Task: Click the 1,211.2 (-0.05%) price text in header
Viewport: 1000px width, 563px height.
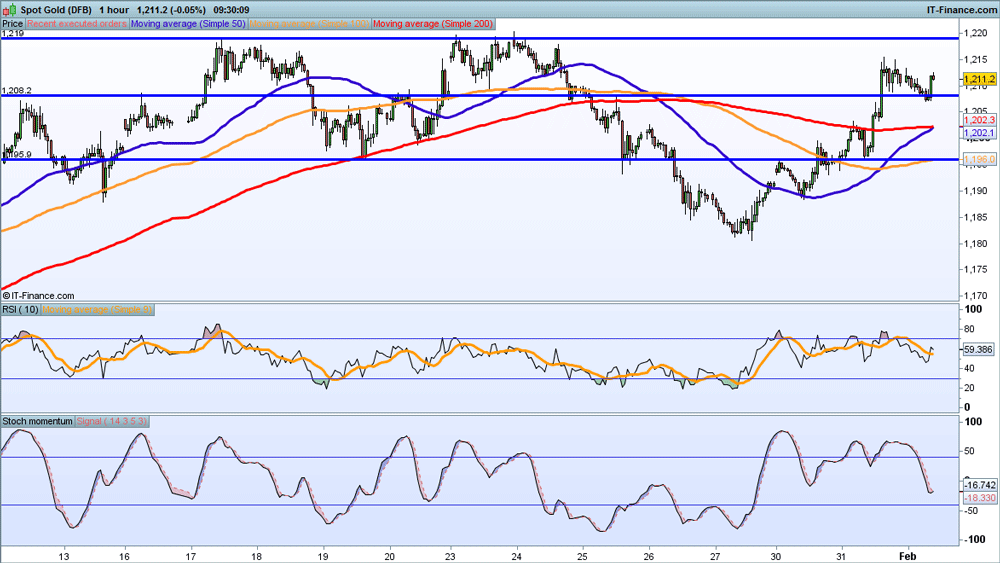Action: click(x=171, y=10)
